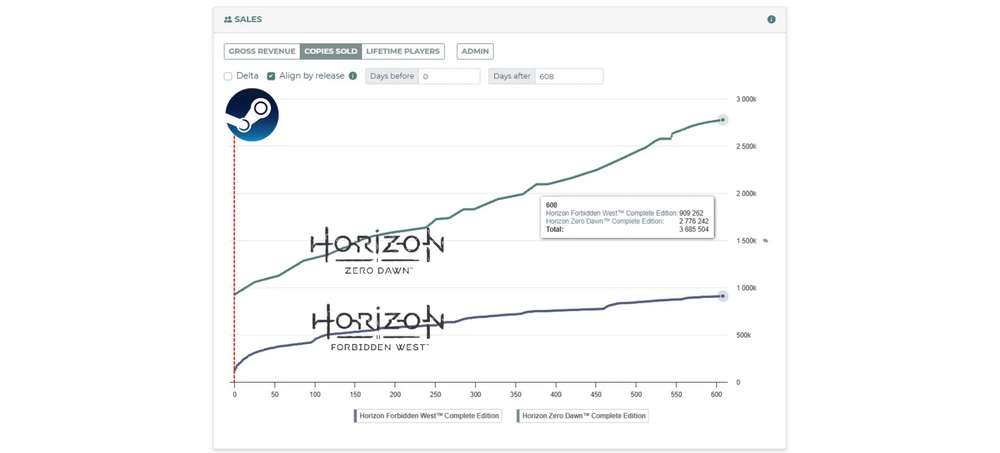Click Forbidden West line endpoint marker
The image size is (1000, 453).
pyautogui.click(x=722, y=296)
